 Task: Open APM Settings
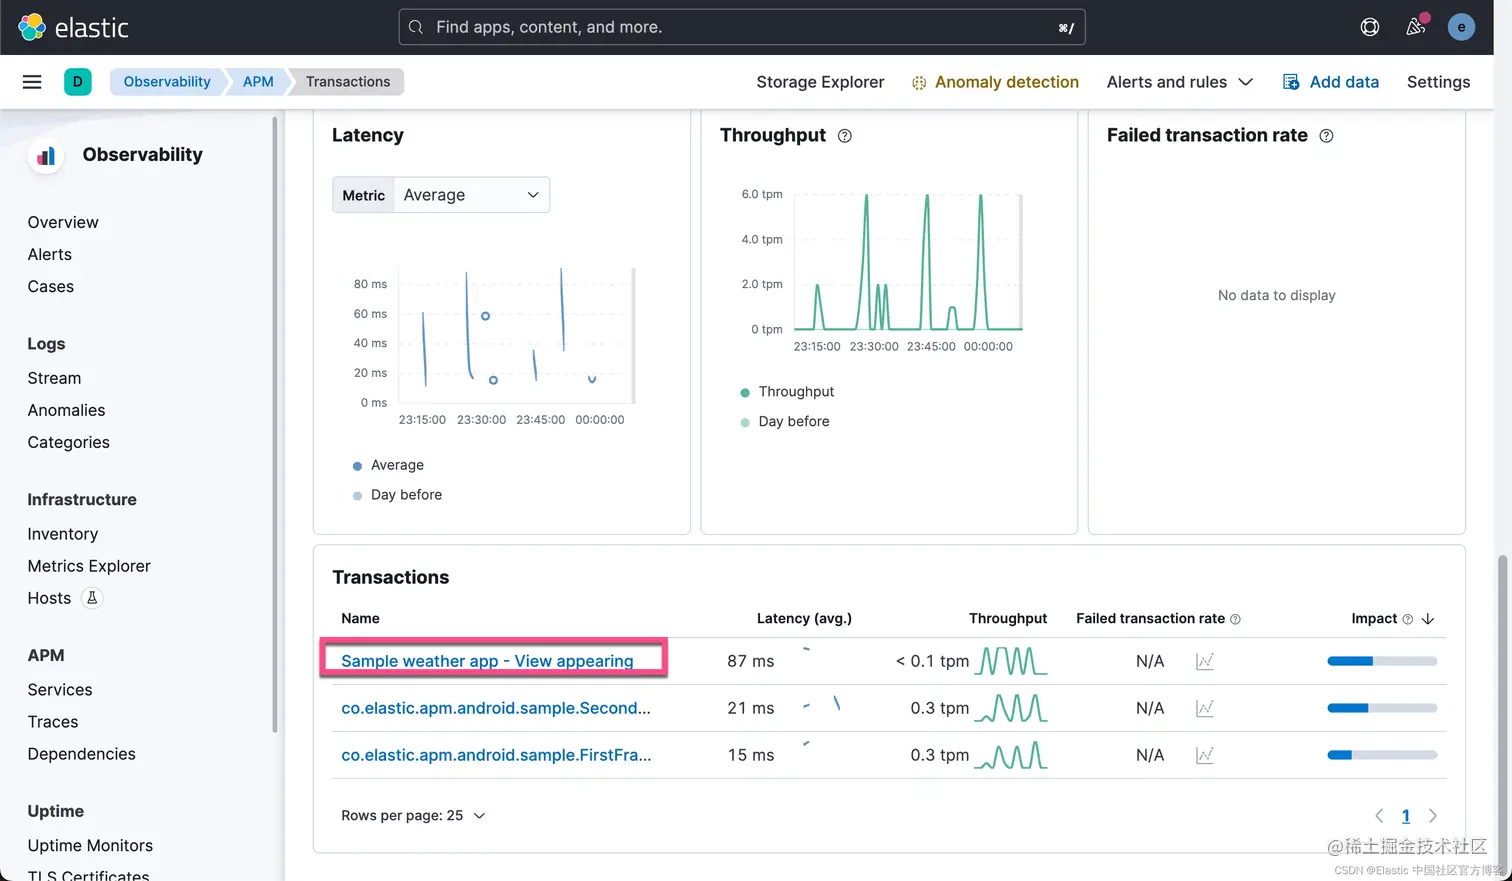(x=1438, y=82)
